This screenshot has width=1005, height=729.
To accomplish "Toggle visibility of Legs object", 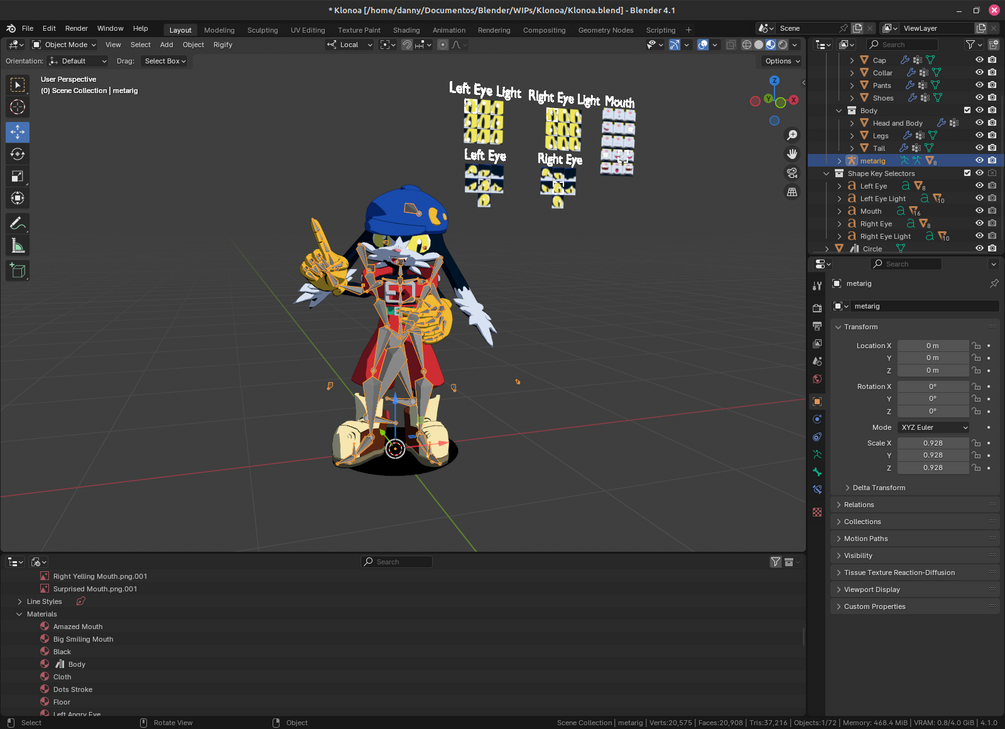I will pos(979,135).
